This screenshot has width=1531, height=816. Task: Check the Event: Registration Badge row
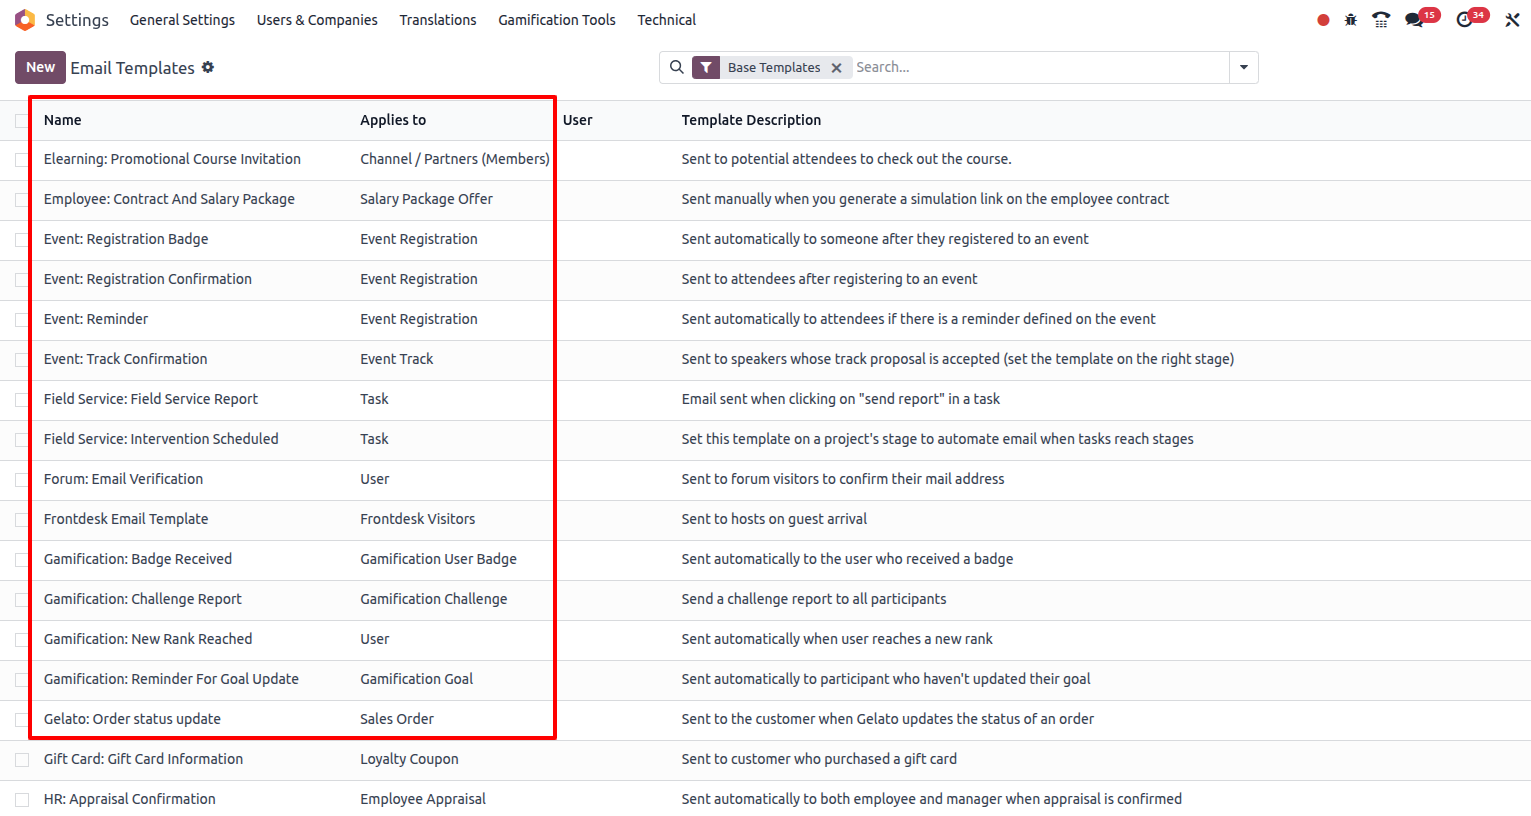(x=22, y=240)
